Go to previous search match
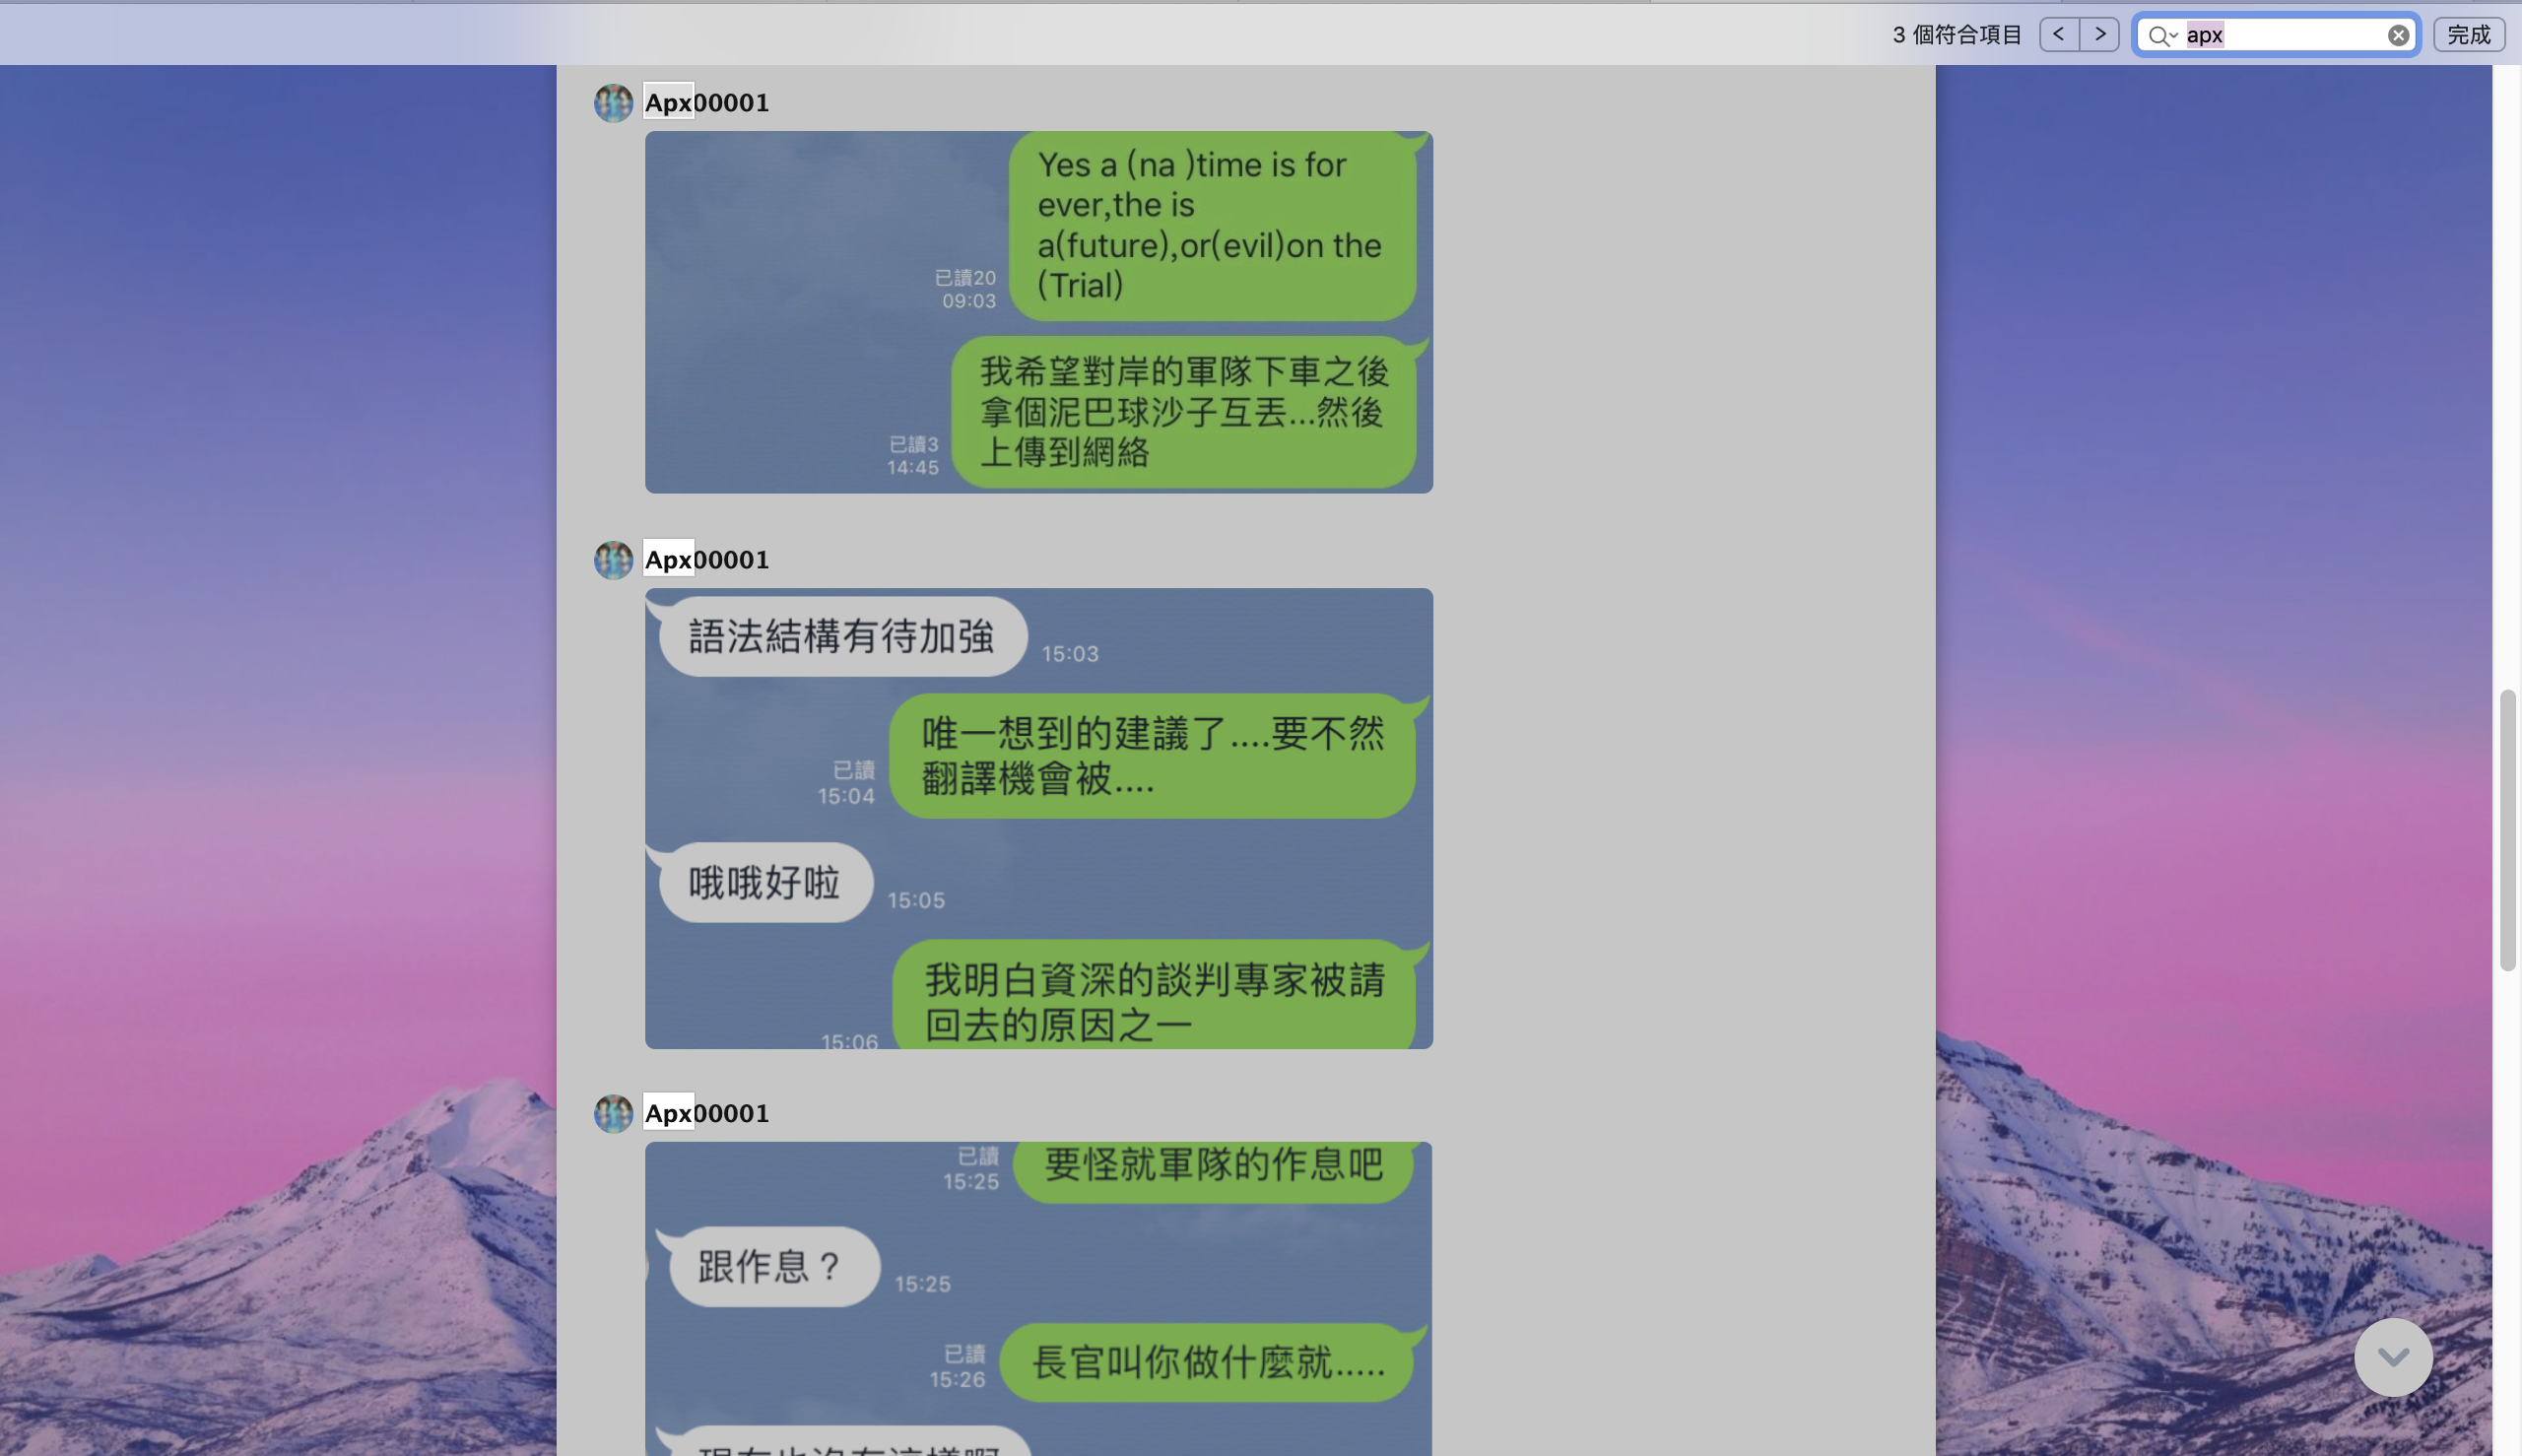This screenshot has height=1456, width=2522. [2059, 34]
